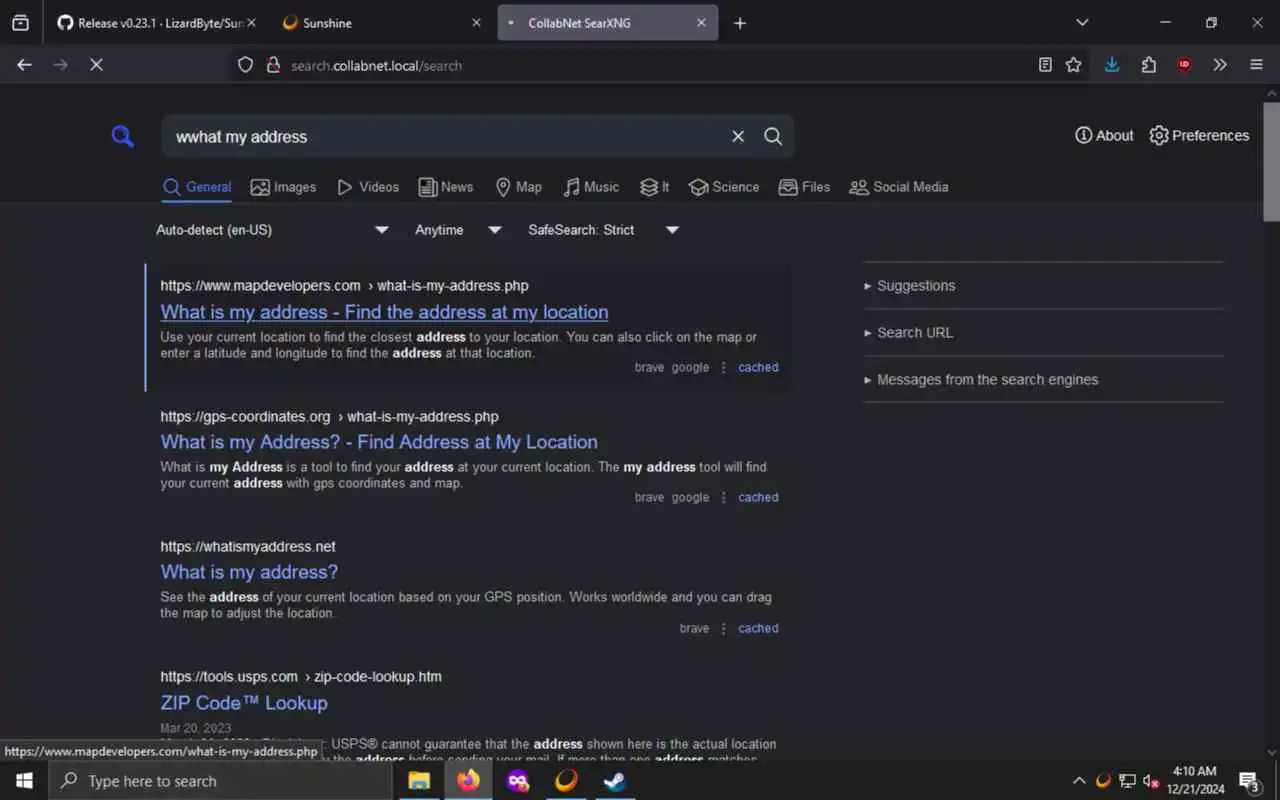
Task: Switch to the Videos category
Action: 367,187
